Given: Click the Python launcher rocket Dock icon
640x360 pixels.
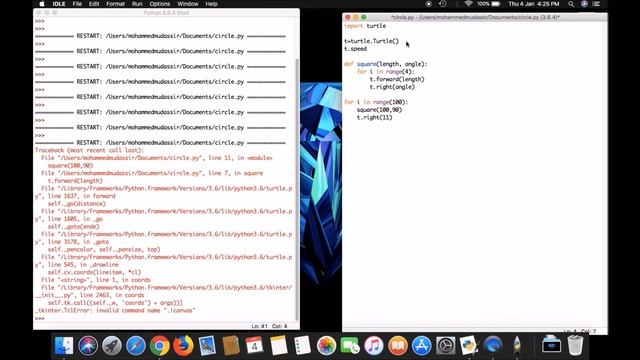Looking at the screenshot, I should click(x=517, y=346).
